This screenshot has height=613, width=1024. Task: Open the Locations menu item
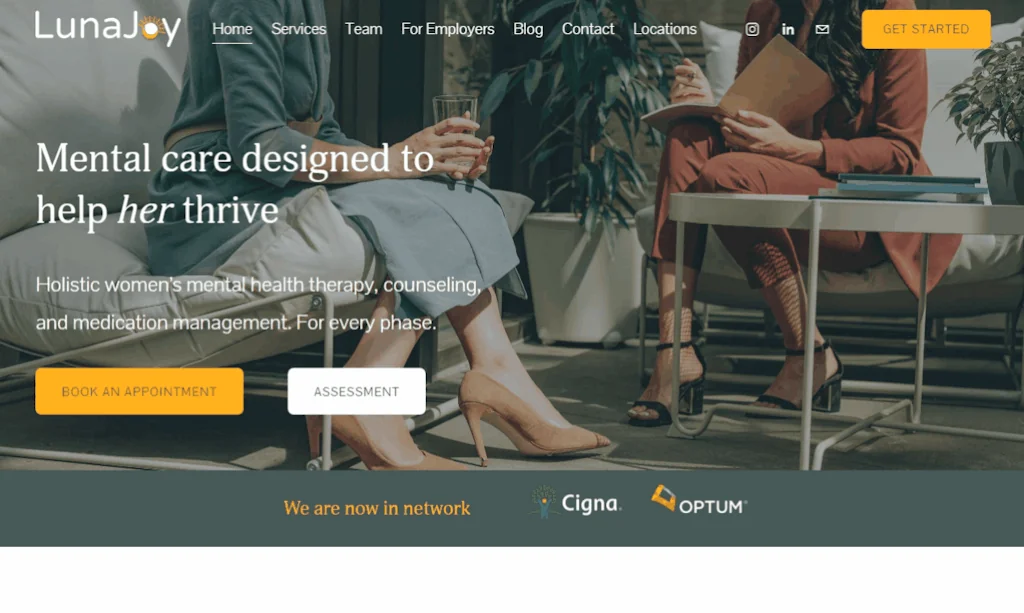click(x=665, y=29)
